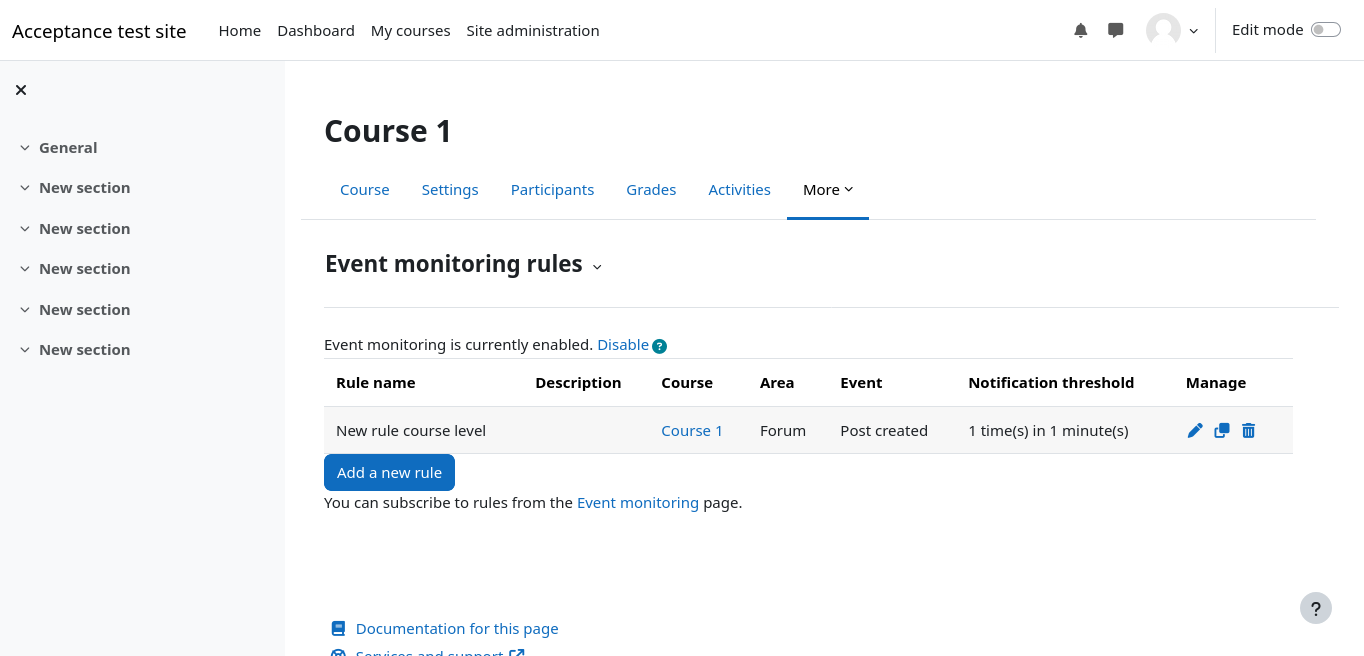Click the pencil icon to edit rule
The height and width of the screenshot is (656, 1364).
tap(1195, 431)
